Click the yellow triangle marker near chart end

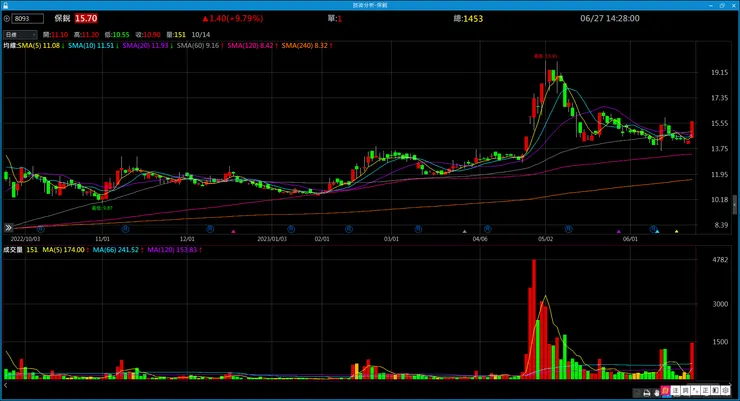click(x=676, y=231)
